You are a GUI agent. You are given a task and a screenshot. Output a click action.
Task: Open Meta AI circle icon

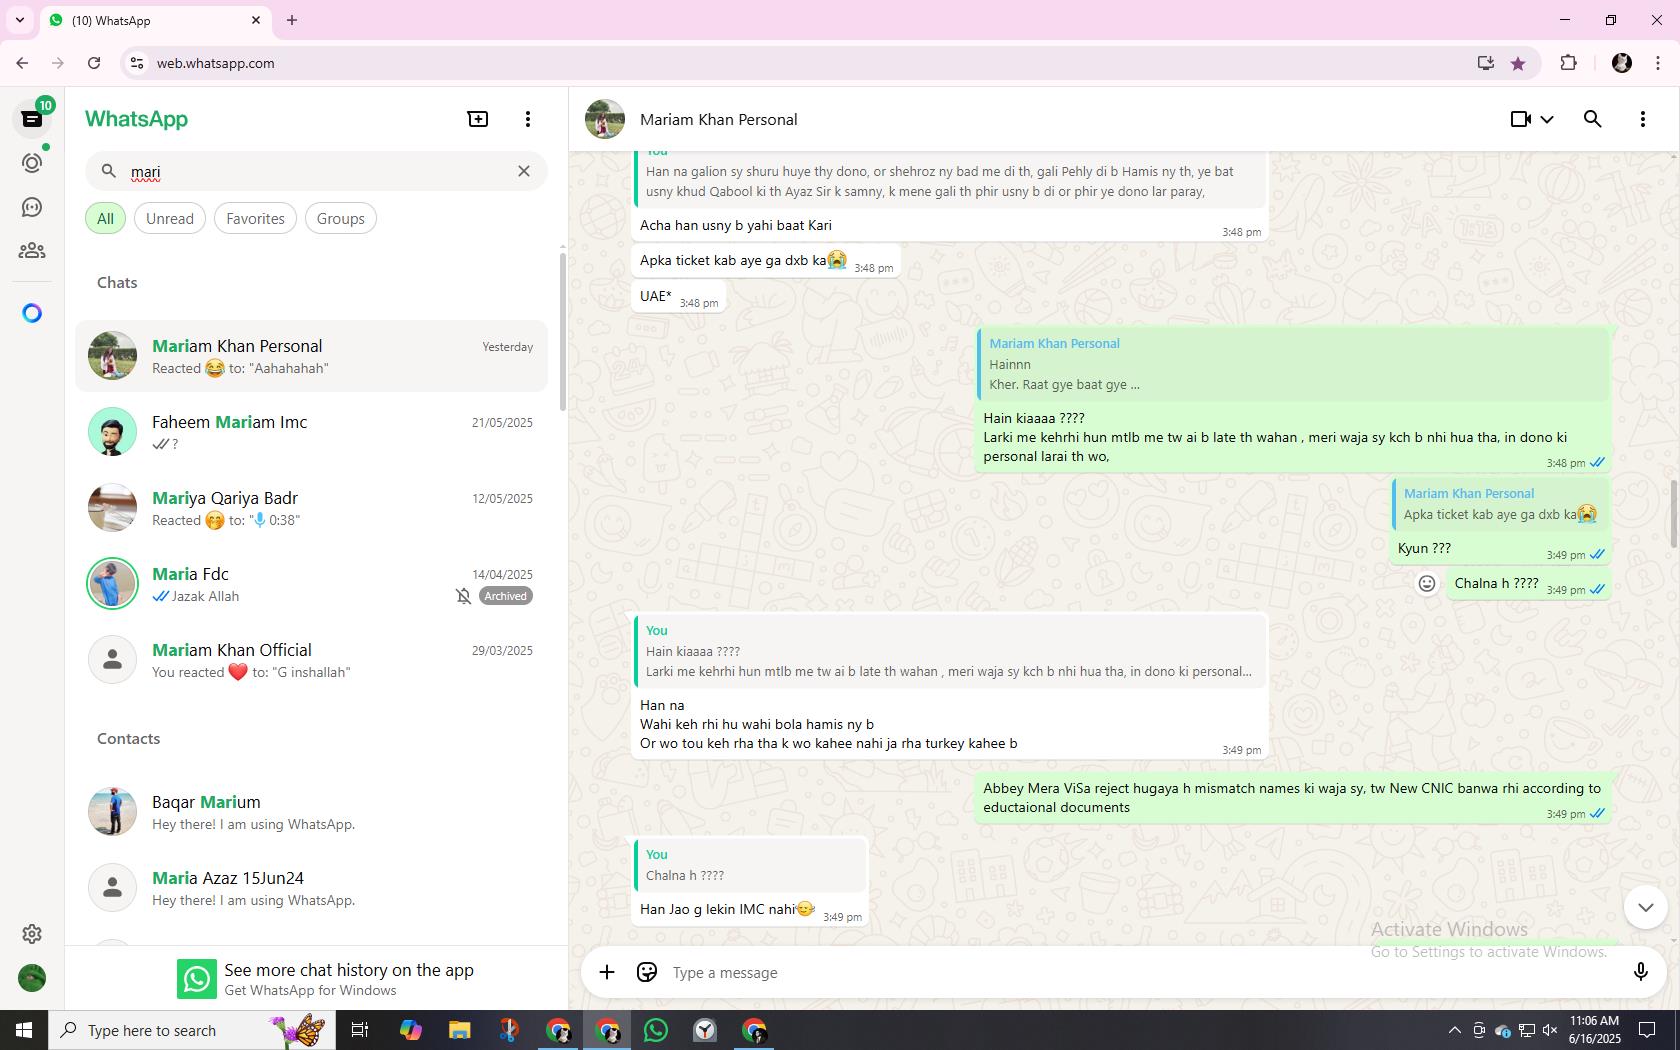pos(32,313)
